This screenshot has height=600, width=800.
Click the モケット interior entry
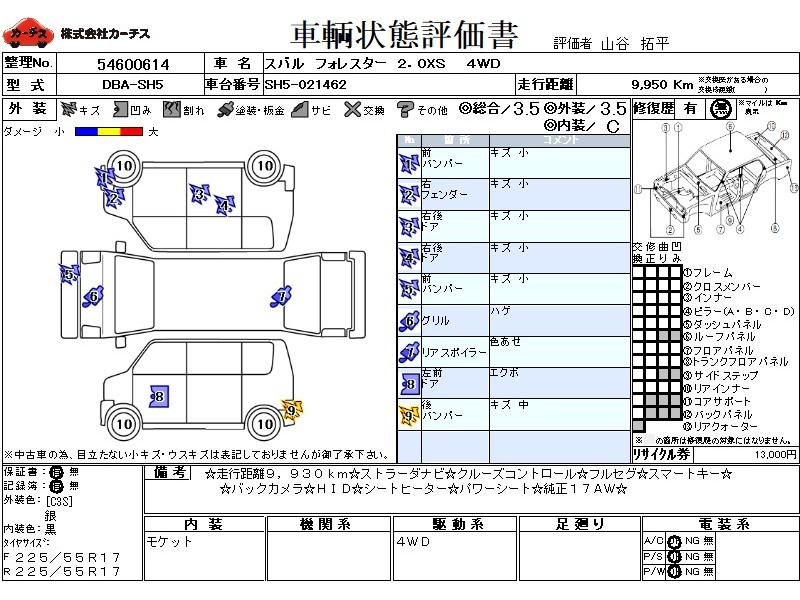tap(169, 541)
